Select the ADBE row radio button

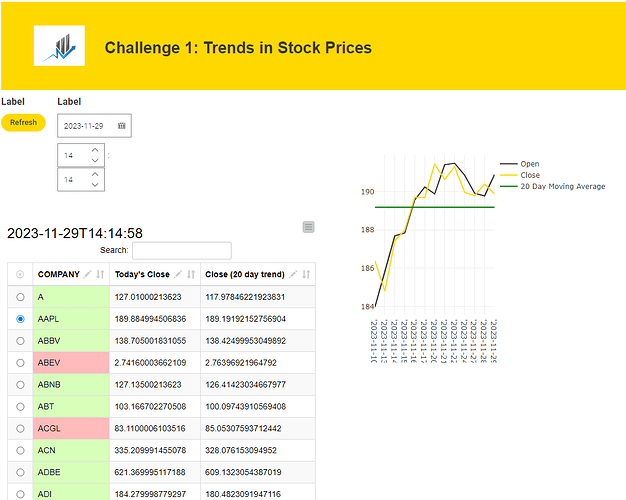[x=20, y=472]
